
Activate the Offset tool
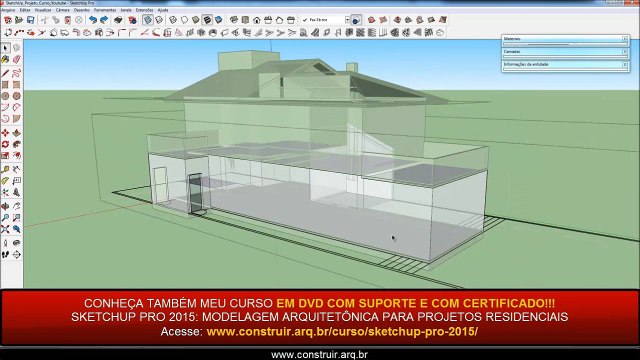pyautogui.click(x=16, y=156)
